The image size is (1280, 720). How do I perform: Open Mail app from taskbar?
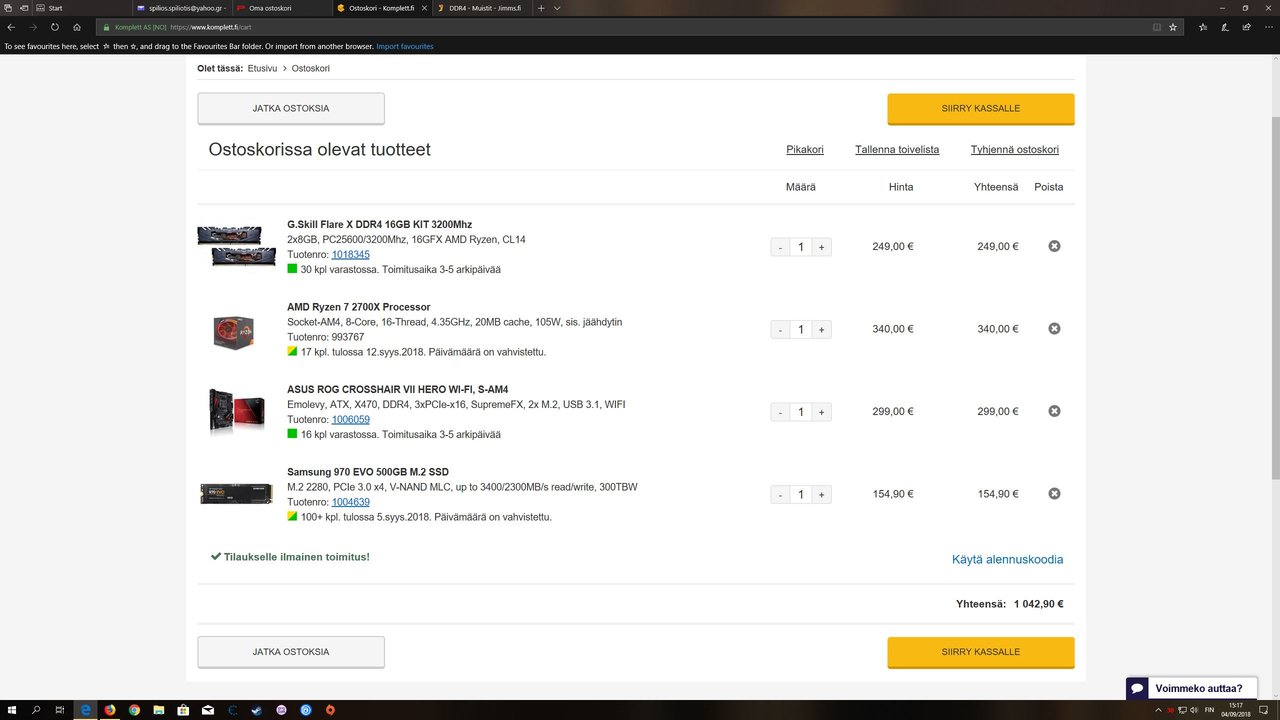208,710
